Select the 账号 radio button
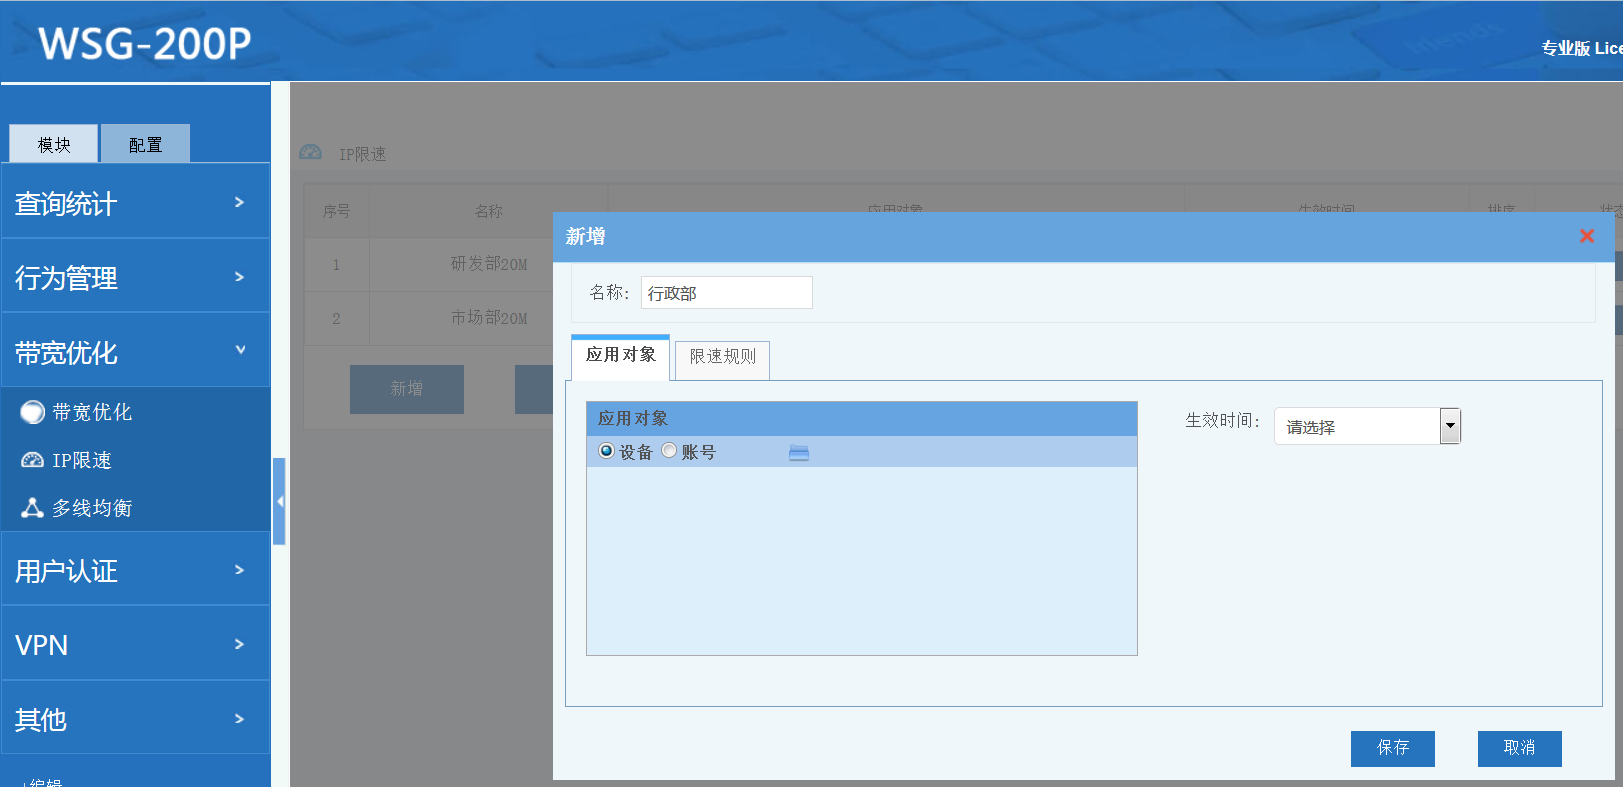Screen dimensions: 1623x787 (669, 451)
